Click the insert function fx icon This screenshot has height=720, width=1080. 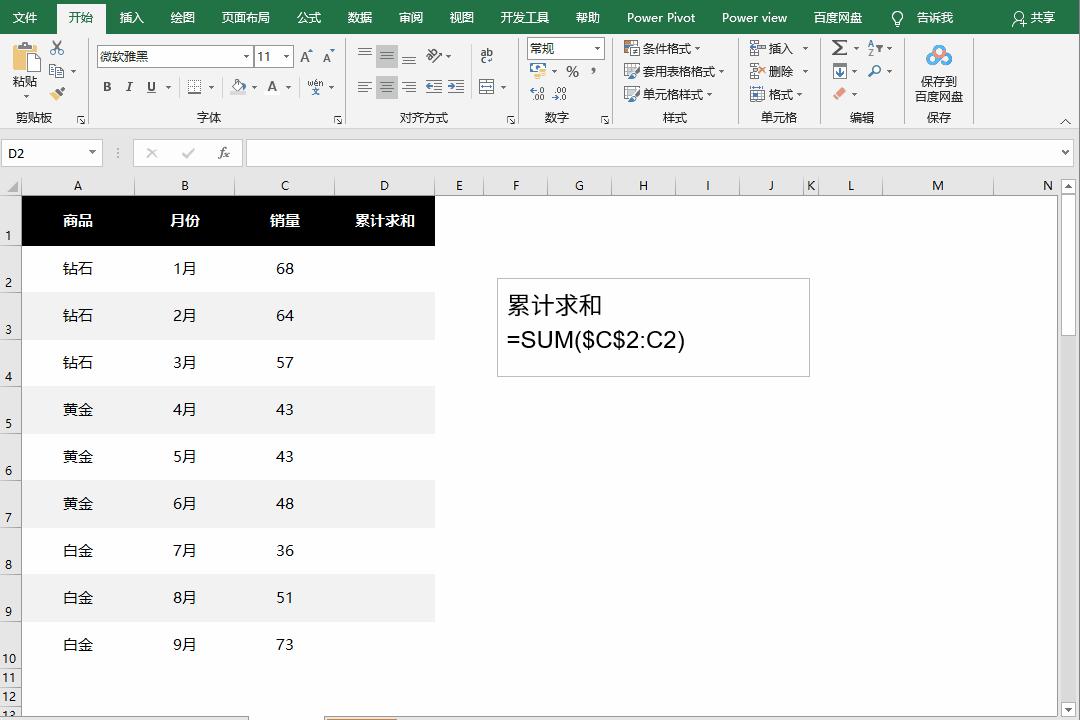pos(224,153)
